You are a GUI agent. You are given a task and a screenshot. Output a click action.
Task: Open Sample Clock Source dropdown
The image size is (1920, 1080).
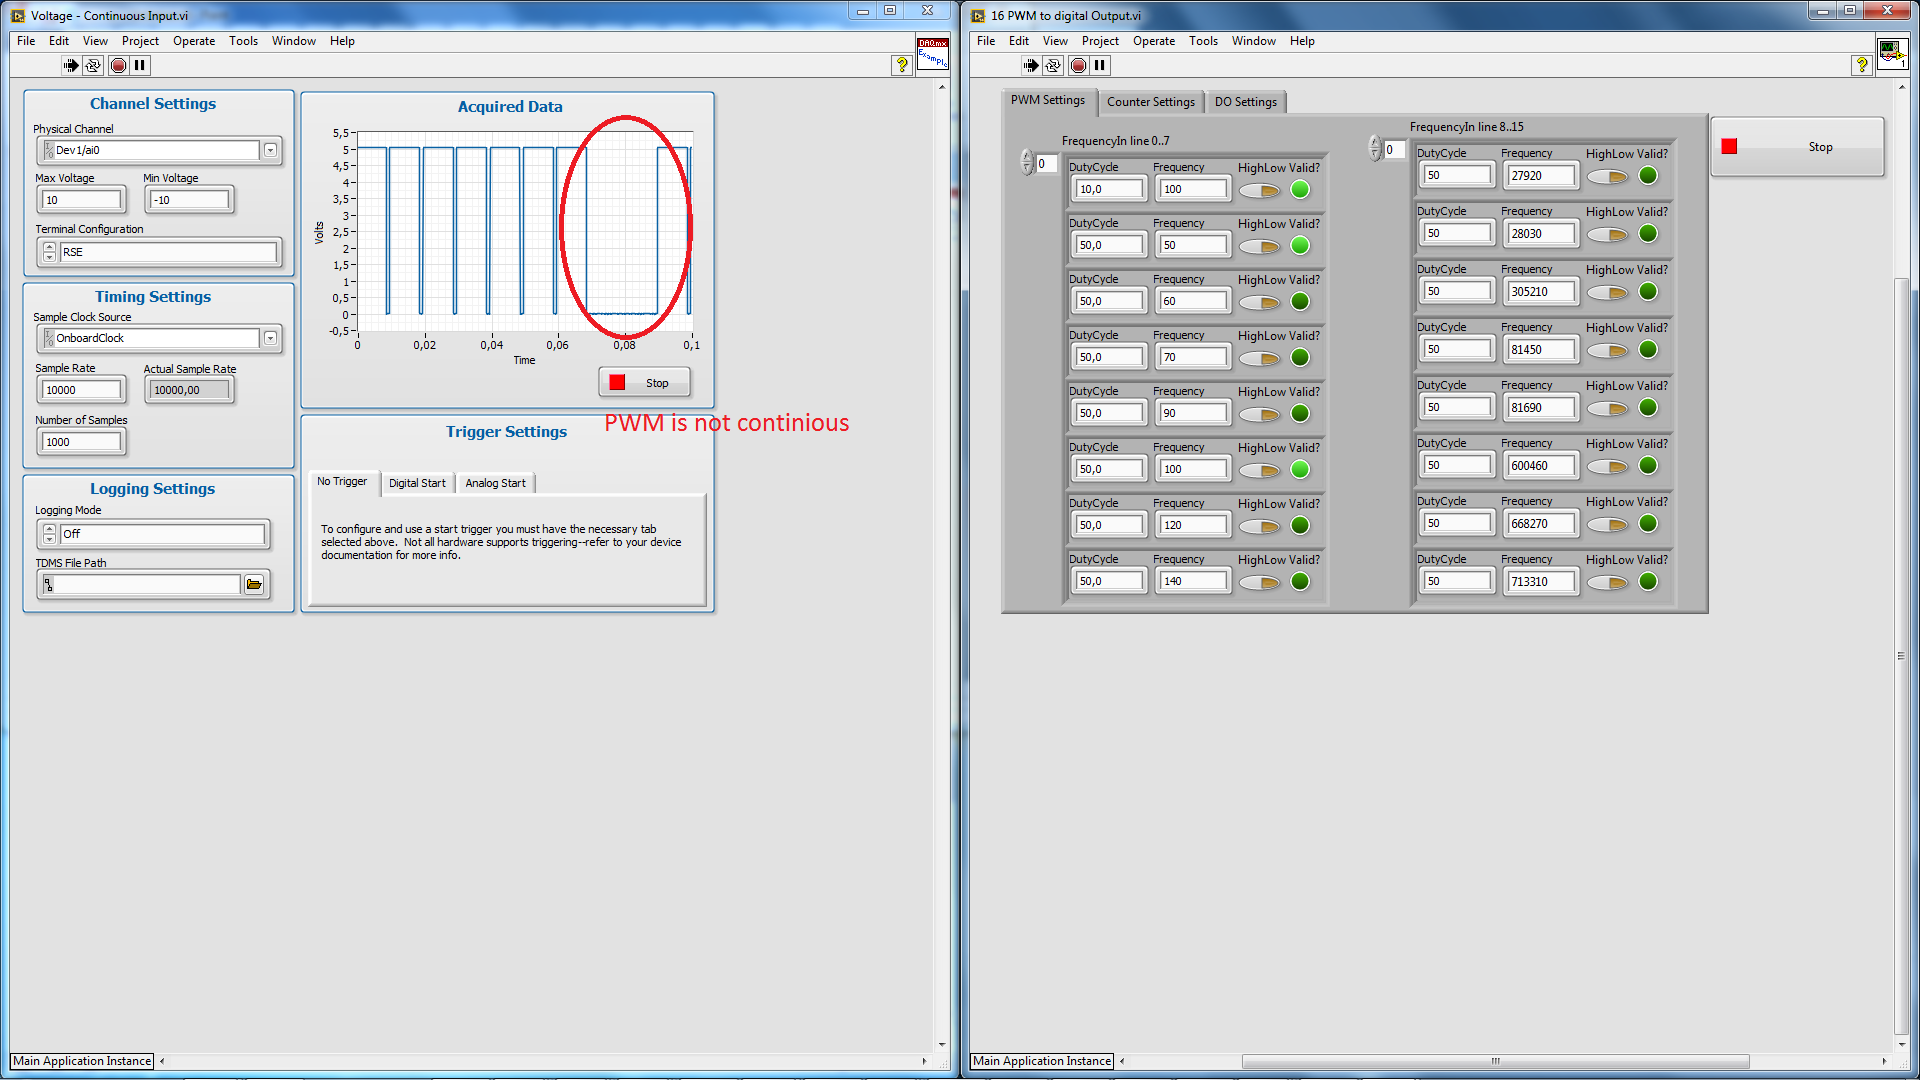270,338
